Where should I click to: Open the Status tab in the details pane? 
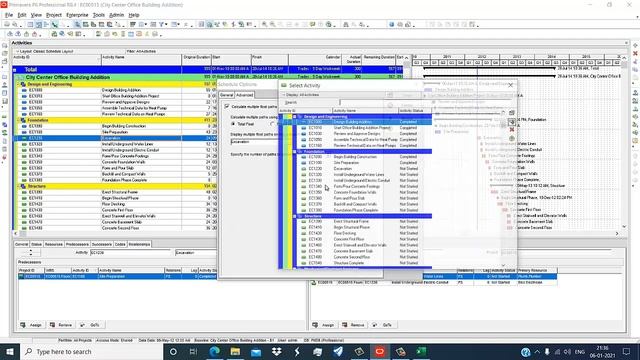(x=36, y=244)
